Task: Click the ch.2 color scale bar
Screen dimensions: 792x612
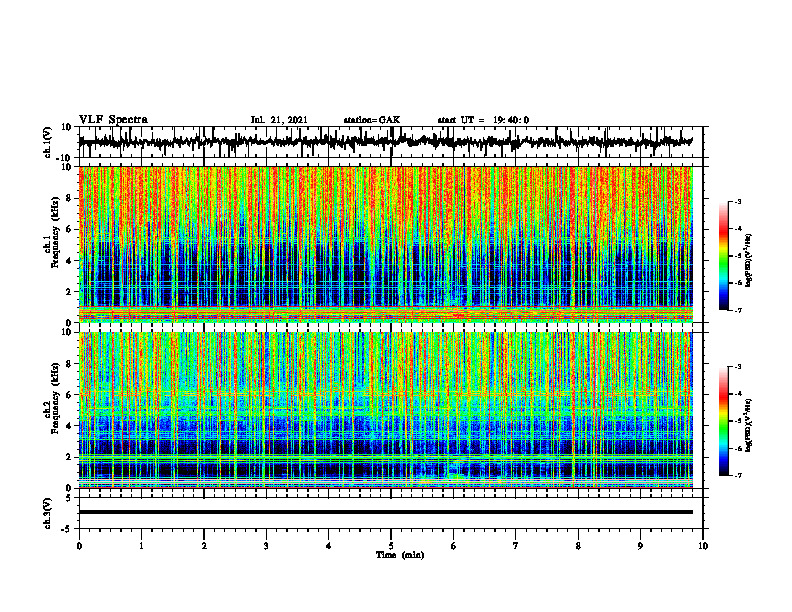Action: click(x=723, y=421)
